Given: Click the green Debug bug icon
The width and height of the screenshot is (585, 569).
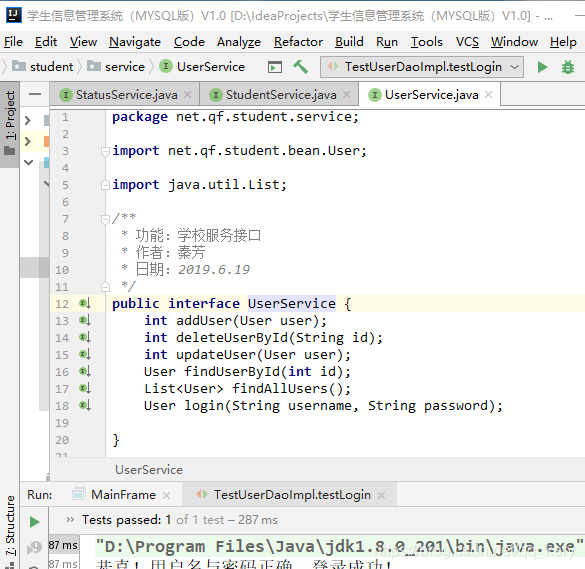Looking at the screenshot, I should pyautogui.click(x=568, y=67).
